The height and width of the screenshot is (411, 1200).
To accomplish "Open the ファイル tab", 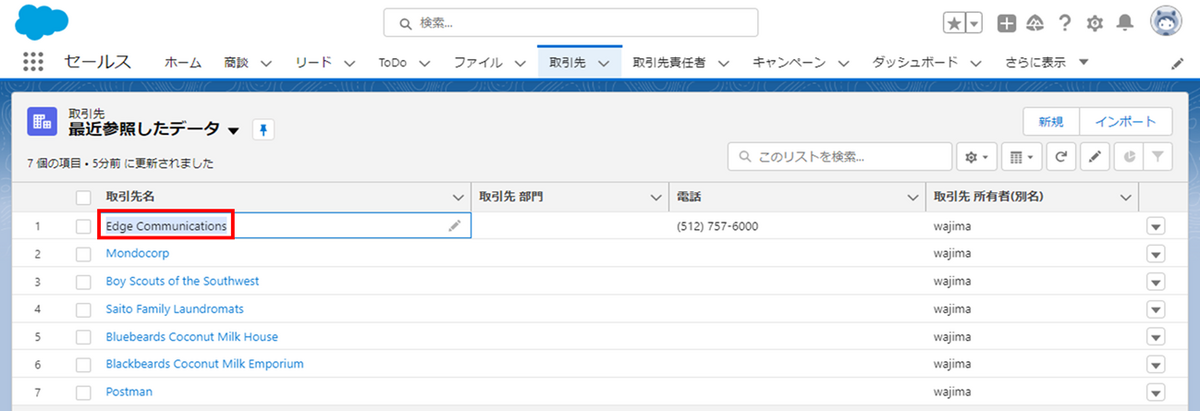I will point(478,62).
